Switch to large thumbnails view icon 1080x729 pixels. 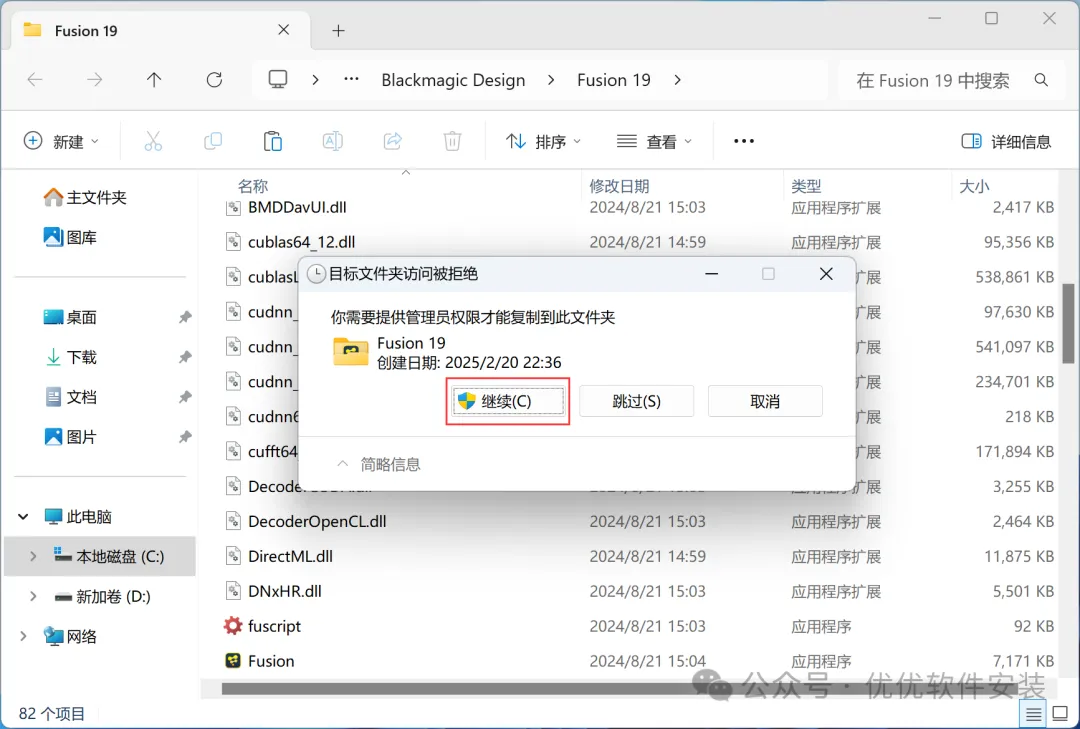pos(1061,715)
